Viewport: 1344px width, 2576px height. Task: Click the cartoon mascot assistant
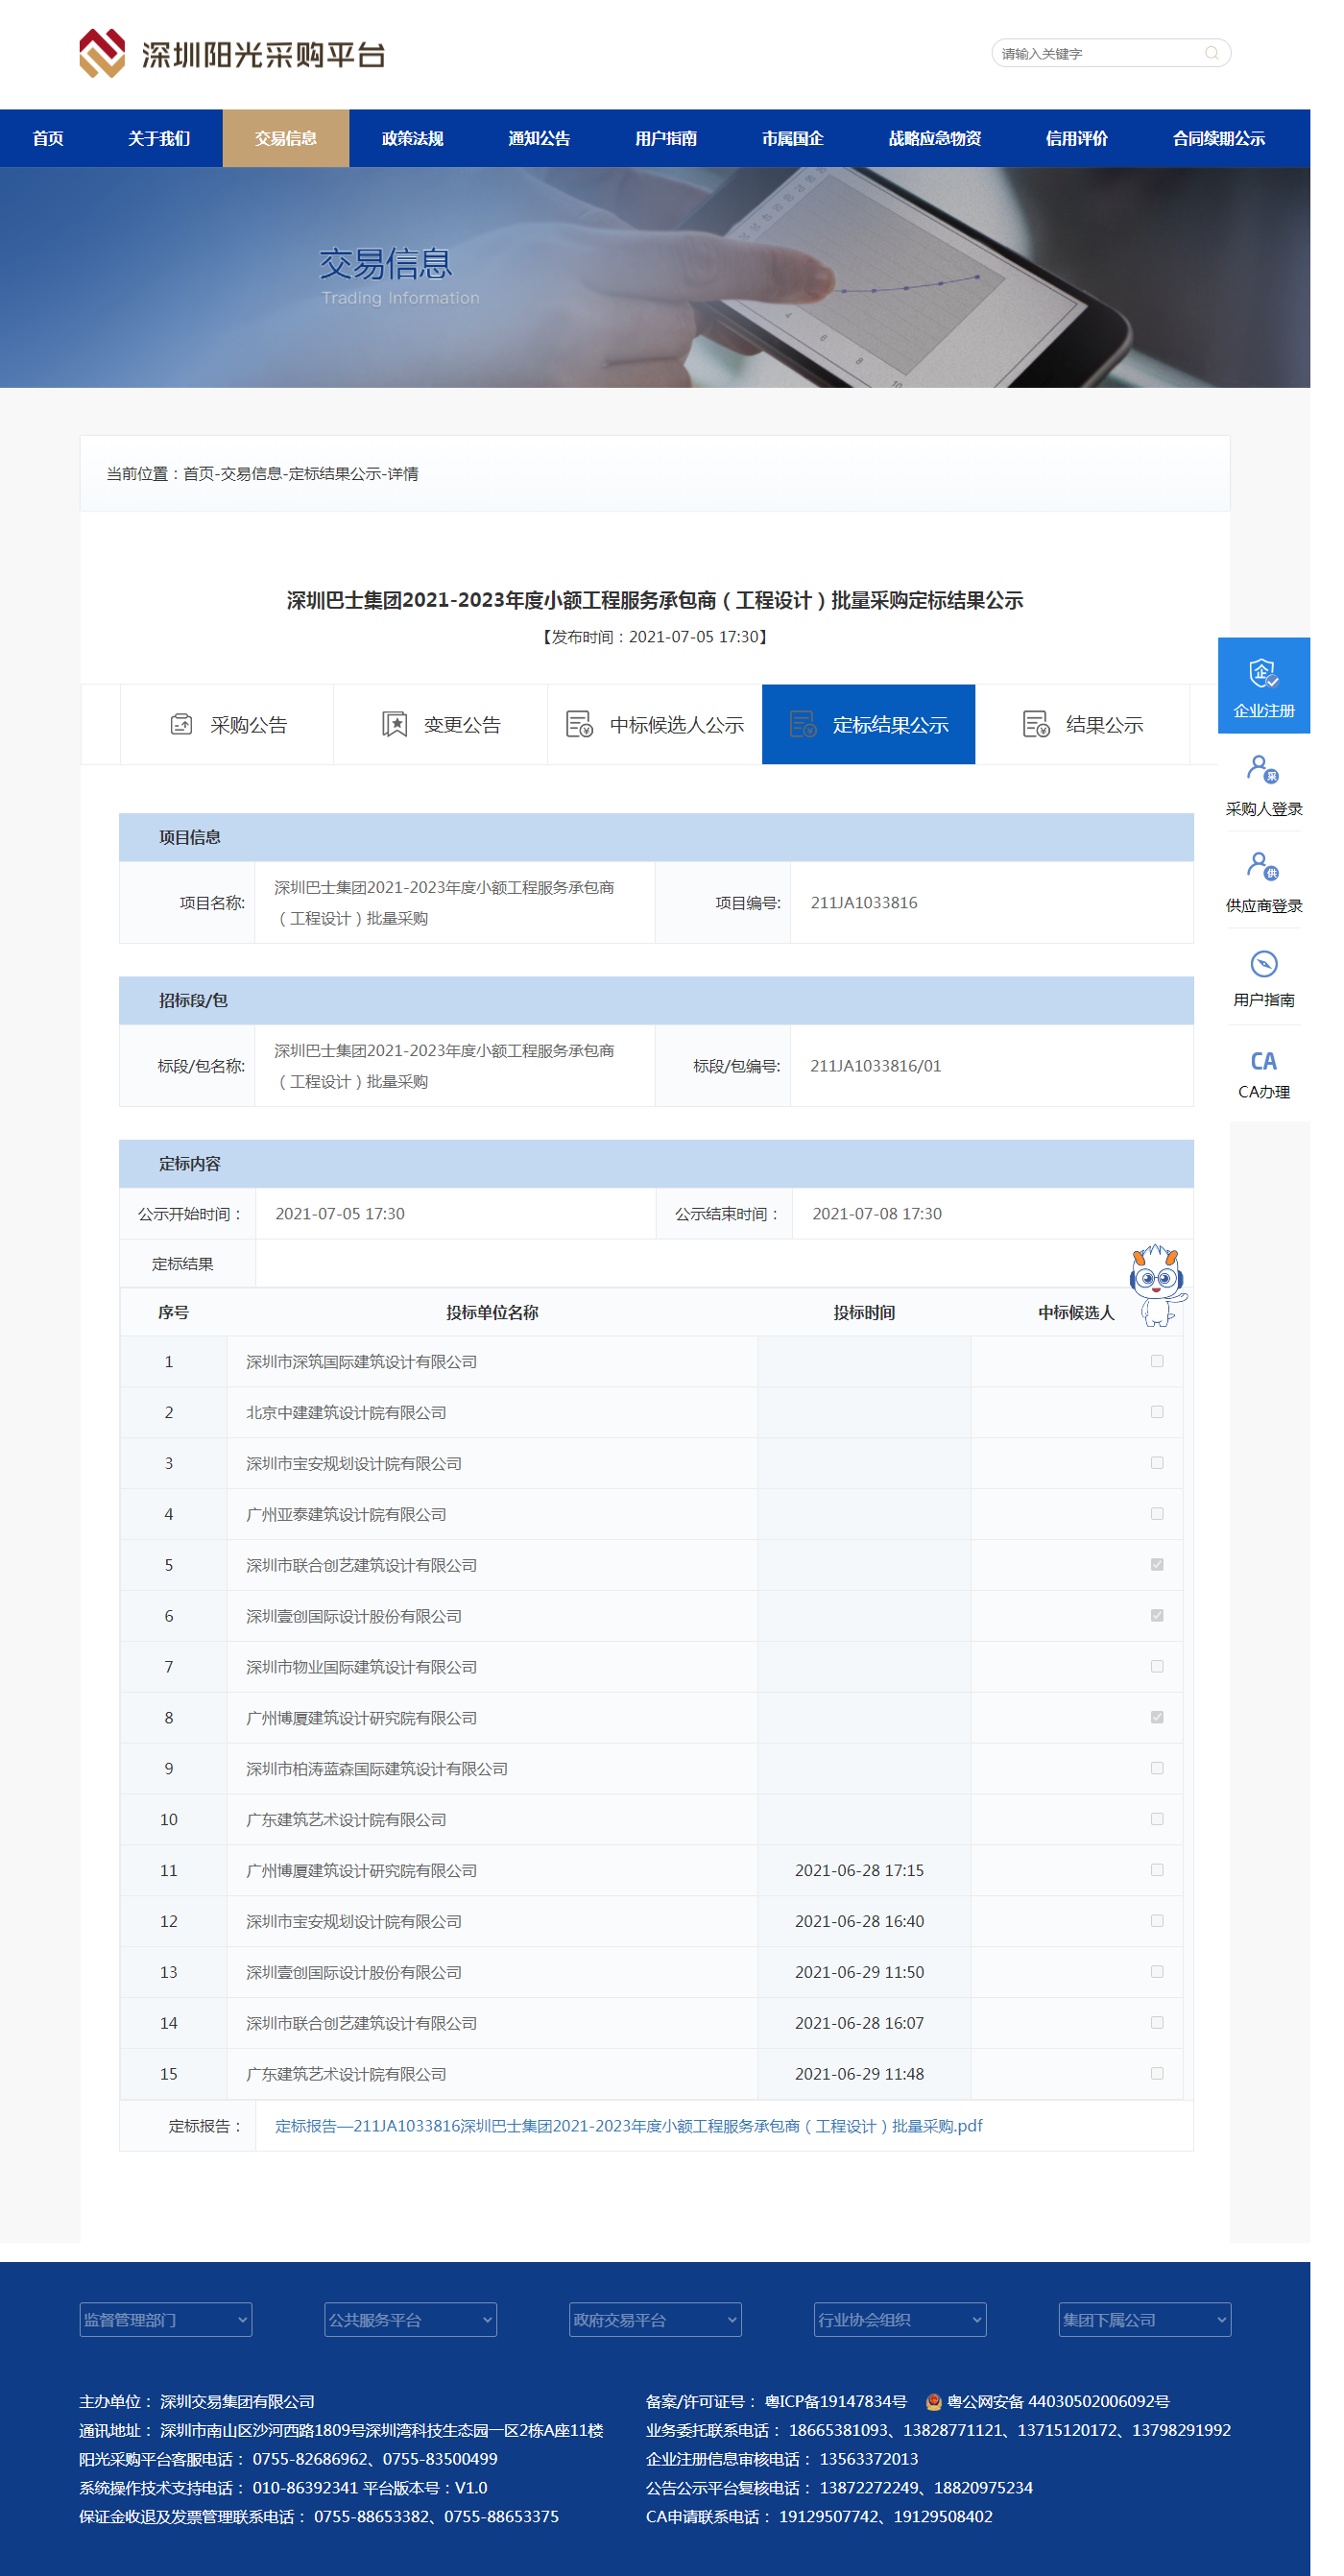[x=1158, y=1285]
